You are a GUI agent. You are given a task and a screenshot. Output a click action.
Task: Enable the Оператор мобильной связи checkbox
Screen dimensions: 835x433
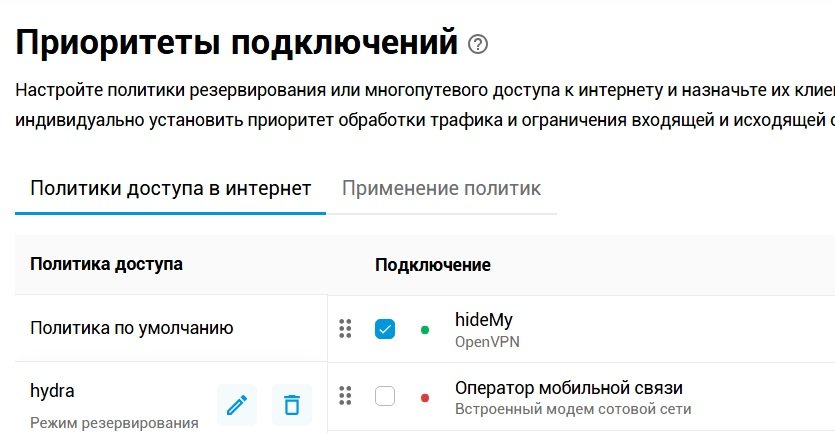(x=385, y=396)
